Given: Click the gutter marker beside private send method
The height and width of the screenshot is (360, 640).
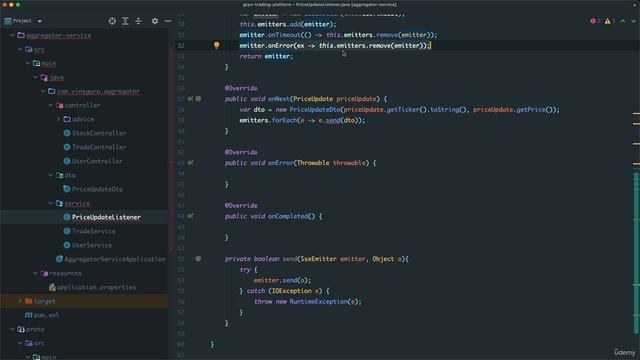Looking at the screenshot, I should click(198, 259).
